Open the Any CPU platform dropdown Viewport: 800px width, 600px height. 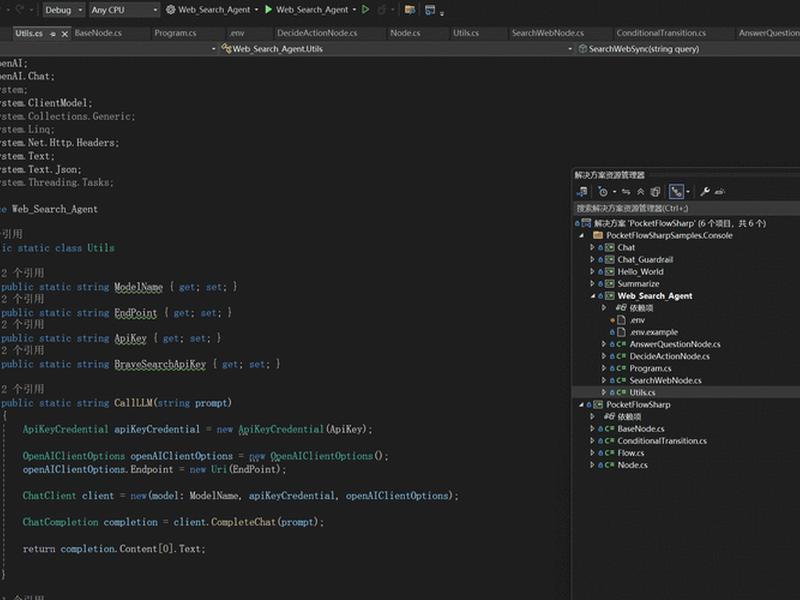coord(124,10)
